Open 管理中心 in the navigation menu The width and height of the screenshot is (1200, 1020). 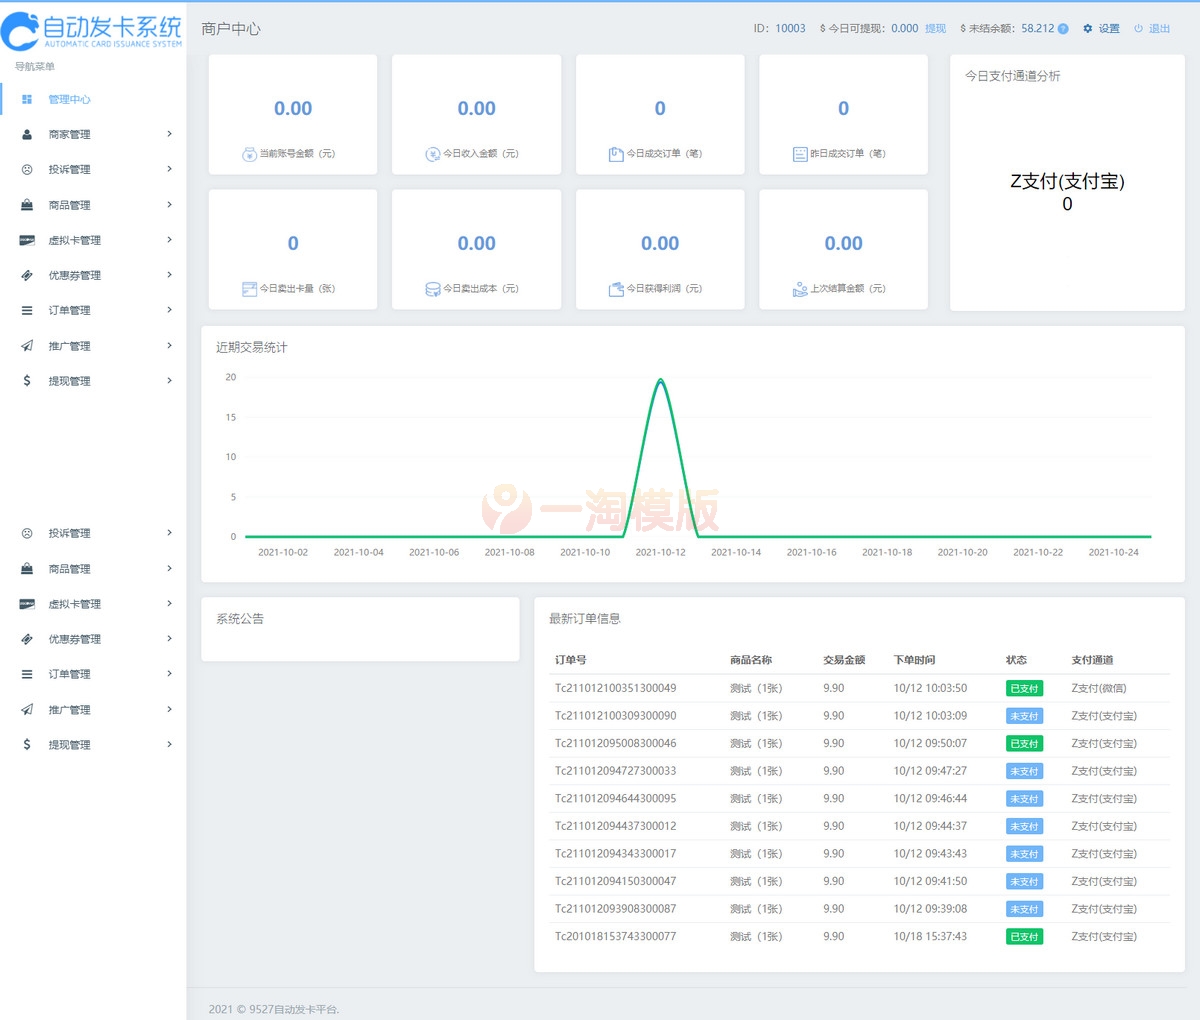pos(69,99)
